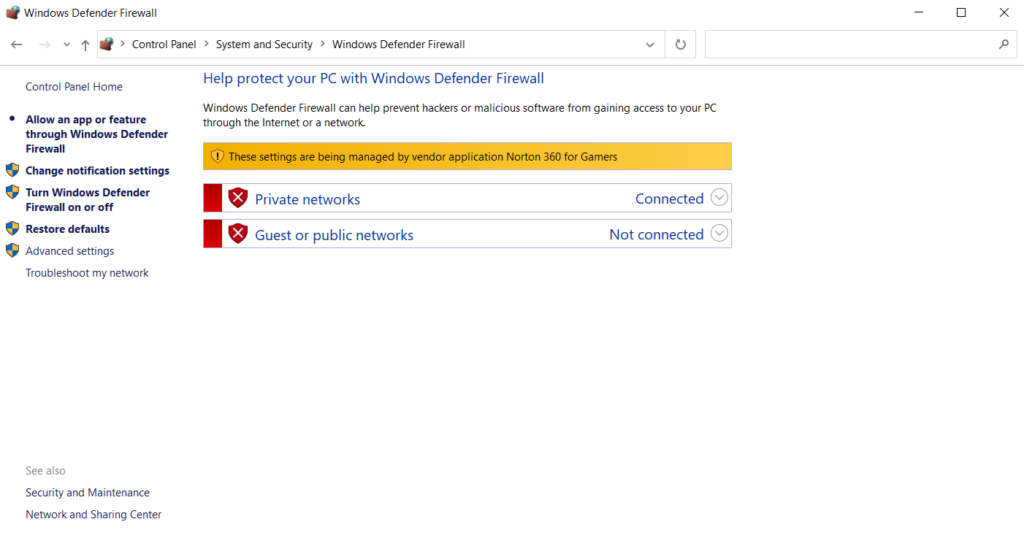Screen dimensions: 1024x538
Task: Click the firewall icon in address bar
Action: point(106,44)
